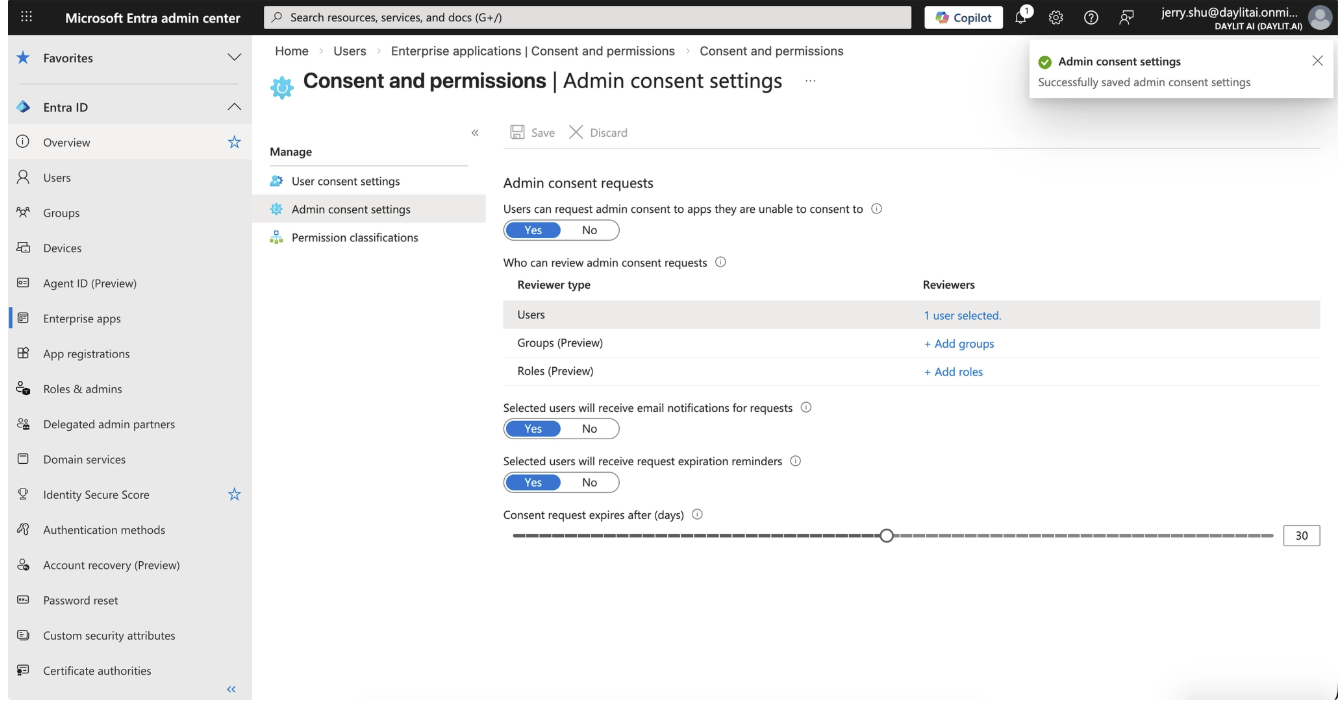This screenshot has width=1344, height=710.
Task: Open the account avatar picture
Action: (x=1321, y=18)
